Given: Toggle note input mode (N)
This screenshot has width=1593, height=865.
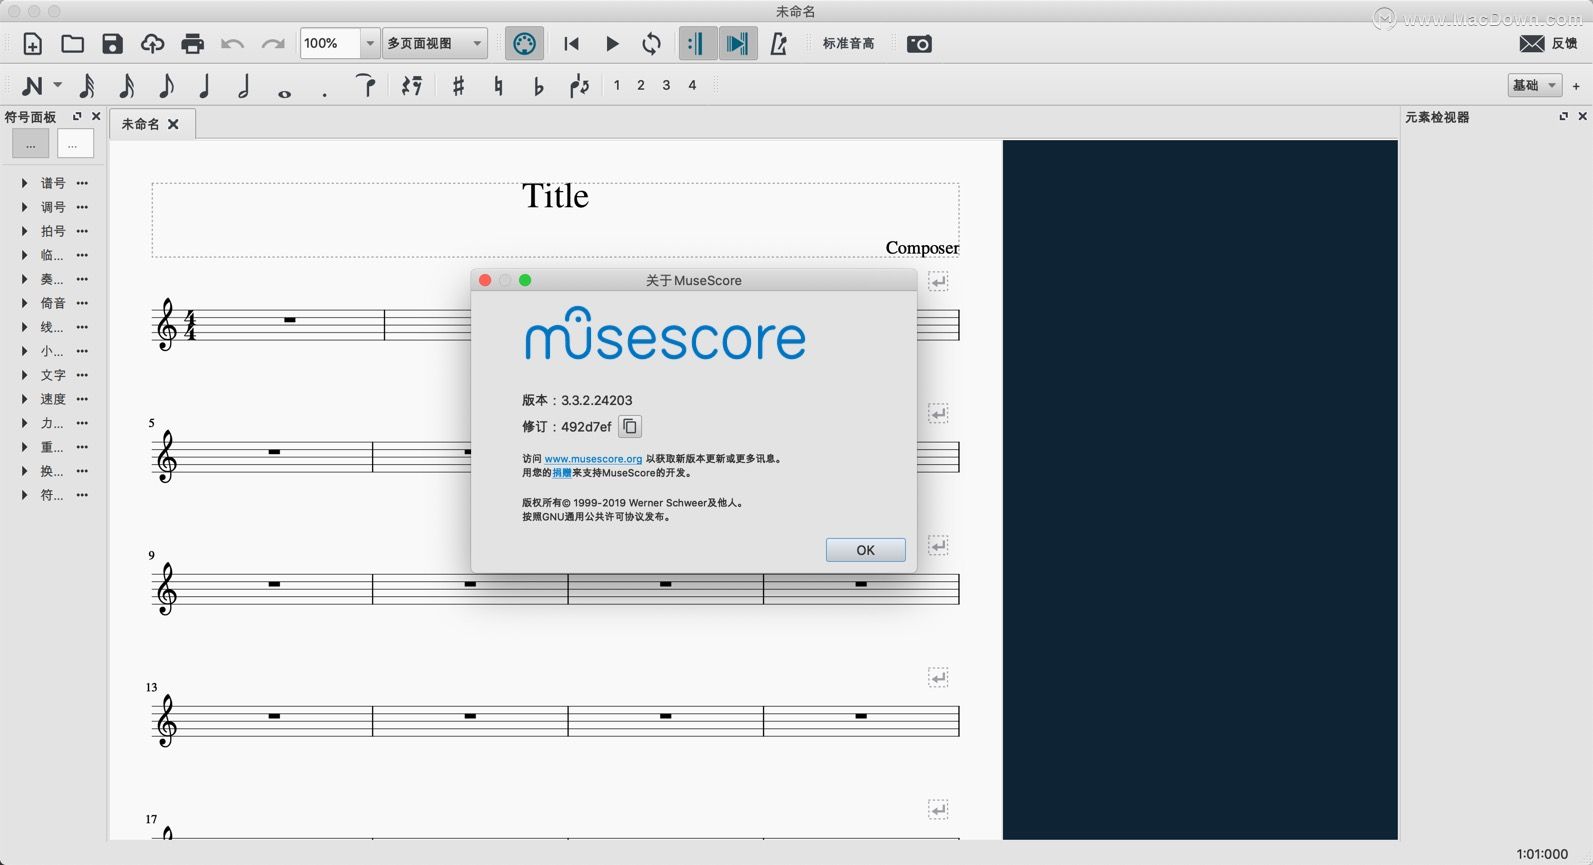Looking at the screenshot, I should coord(33,86).
